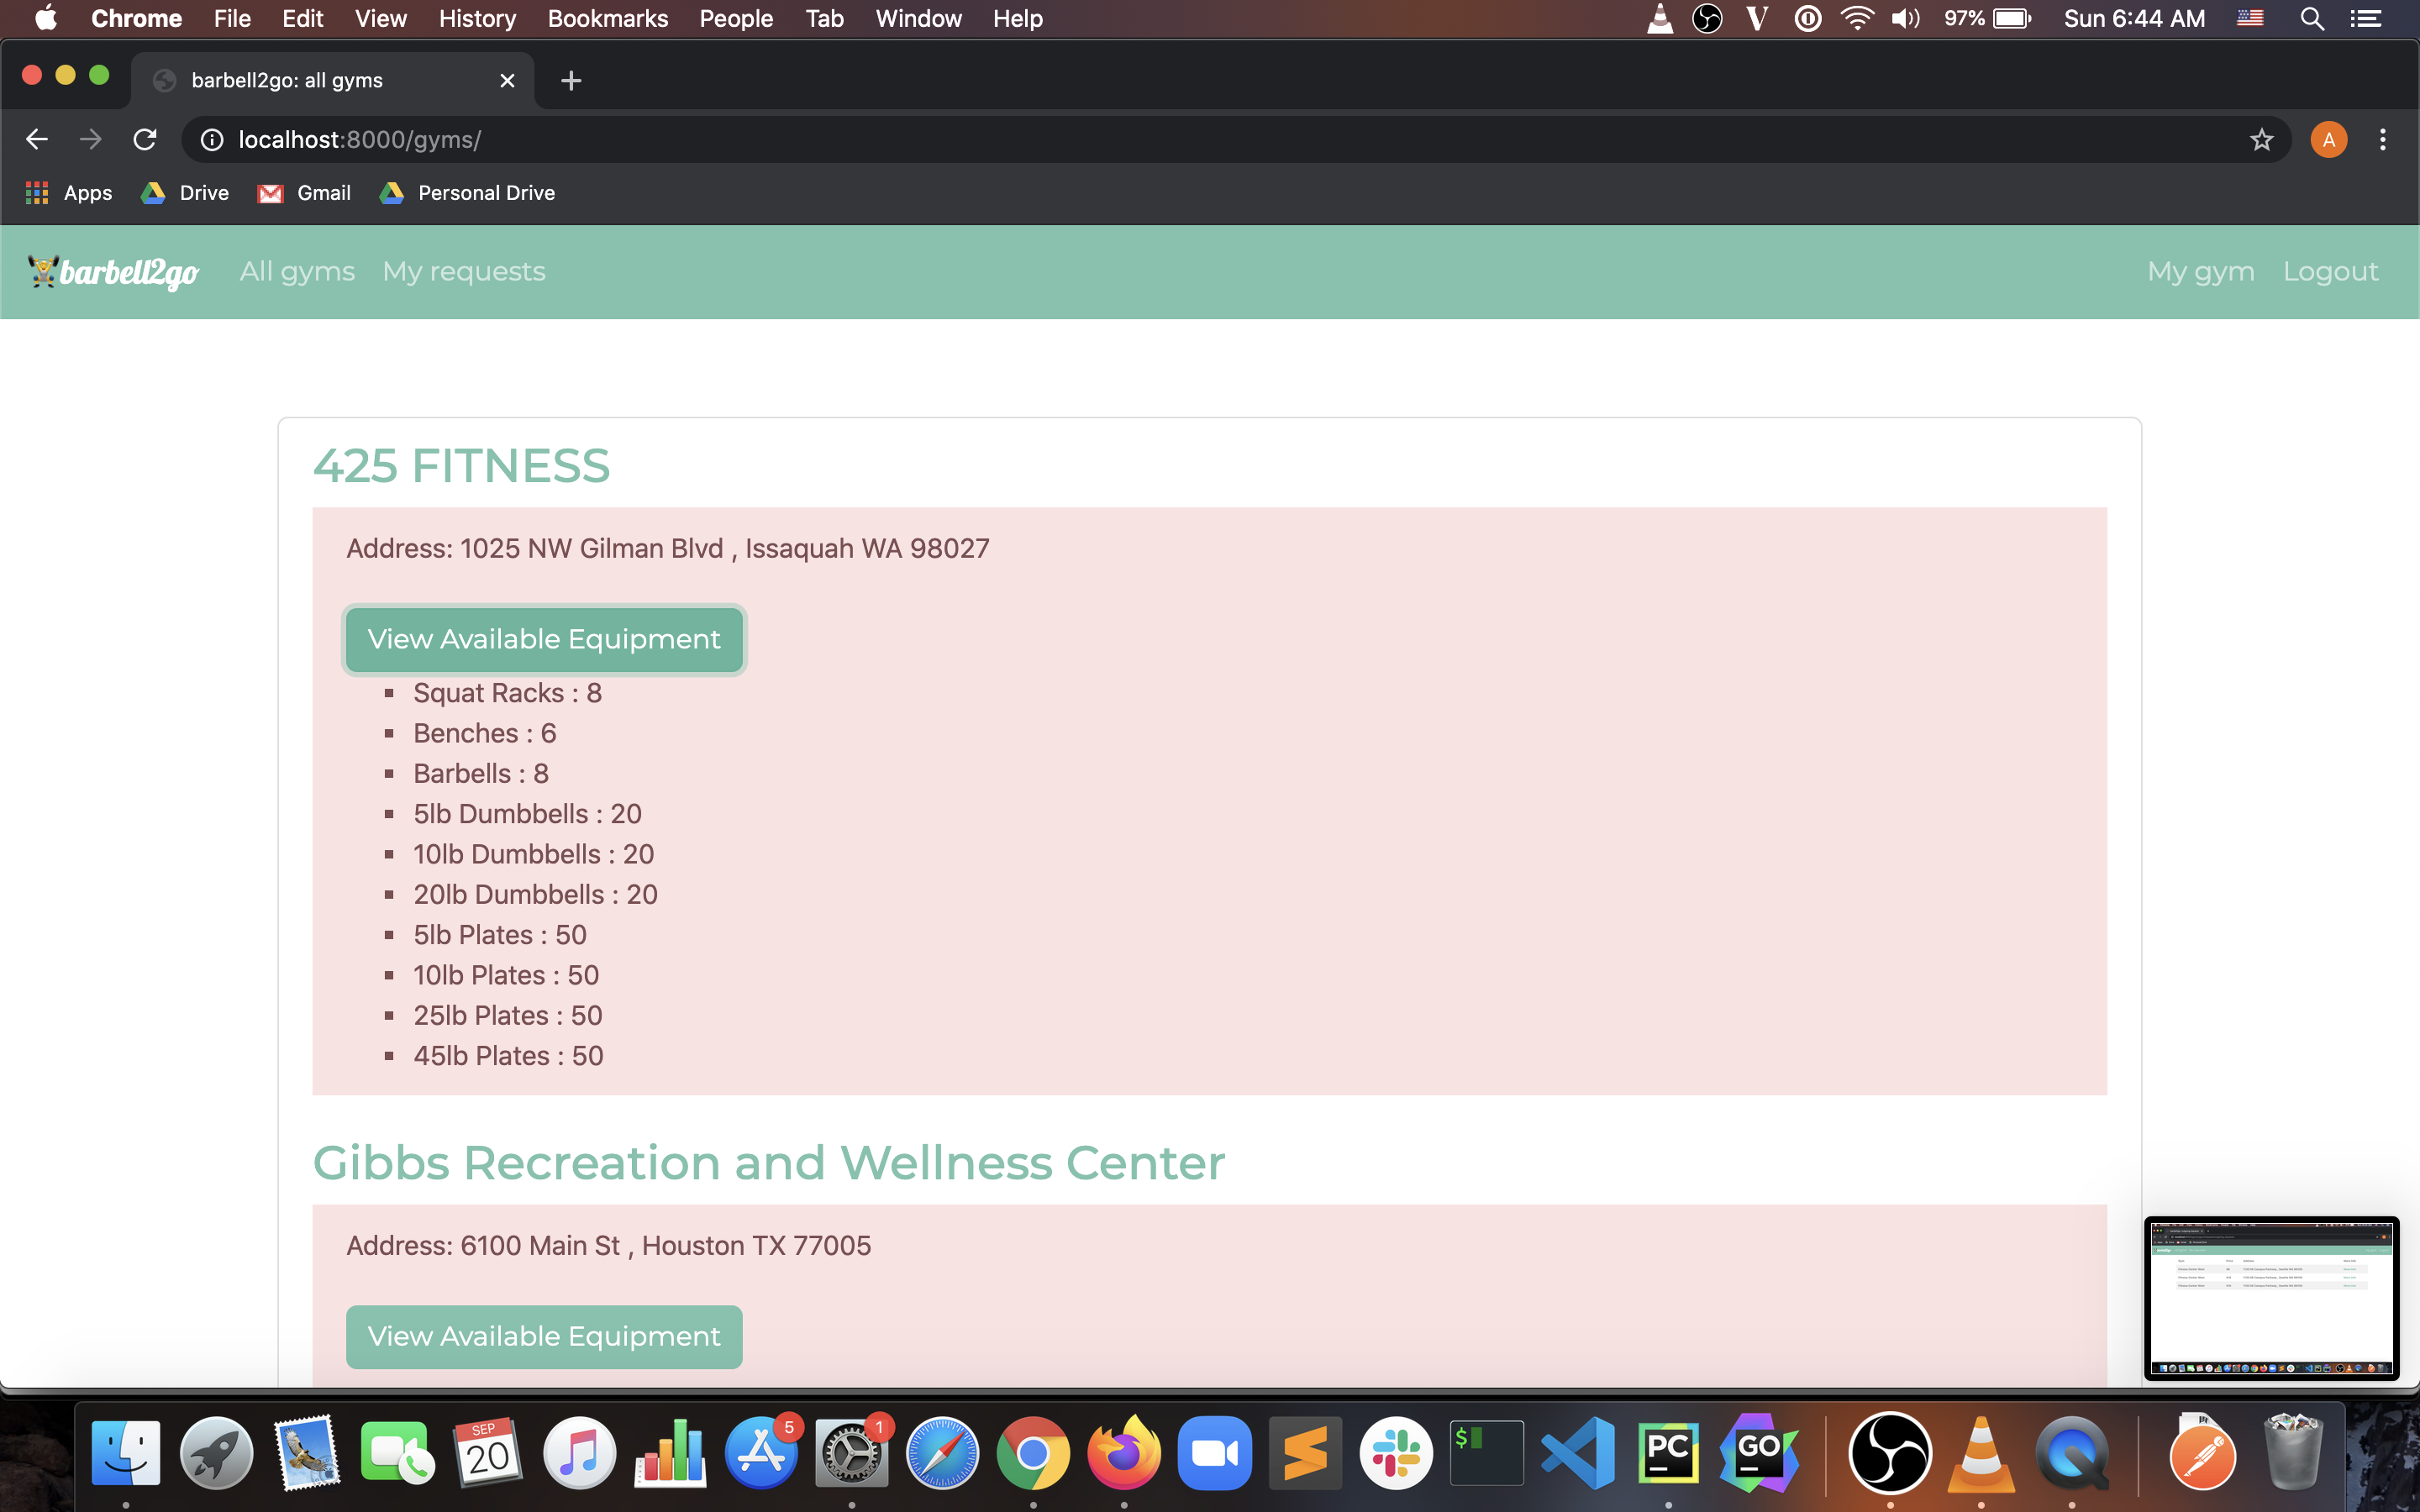The height and width of the screenshot is (1512, 2420).
Task: Go to My requests page
Action: tap(463, 272)
